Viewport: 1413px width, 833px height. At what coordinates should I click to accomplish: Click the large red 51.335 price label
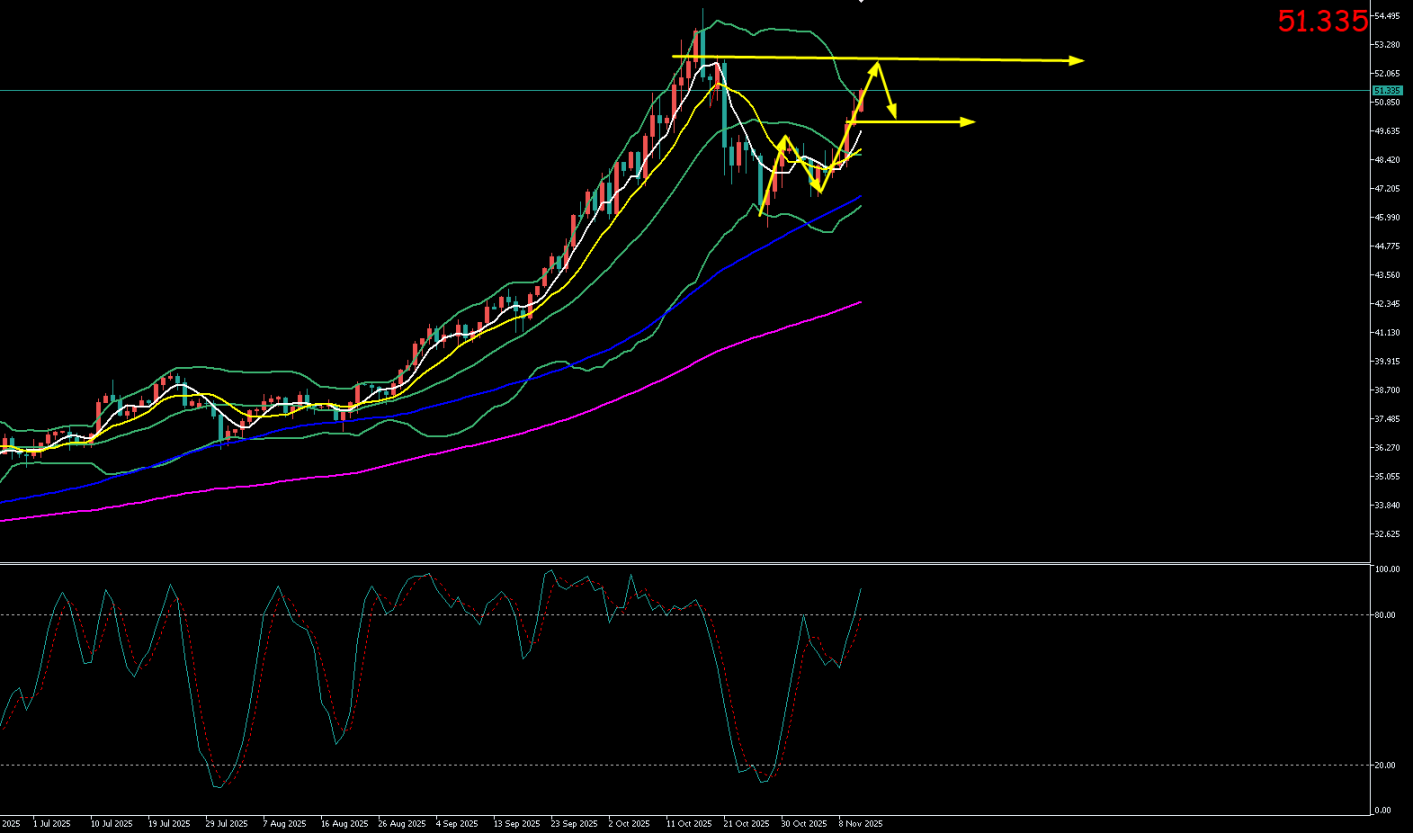[1322, 21]
